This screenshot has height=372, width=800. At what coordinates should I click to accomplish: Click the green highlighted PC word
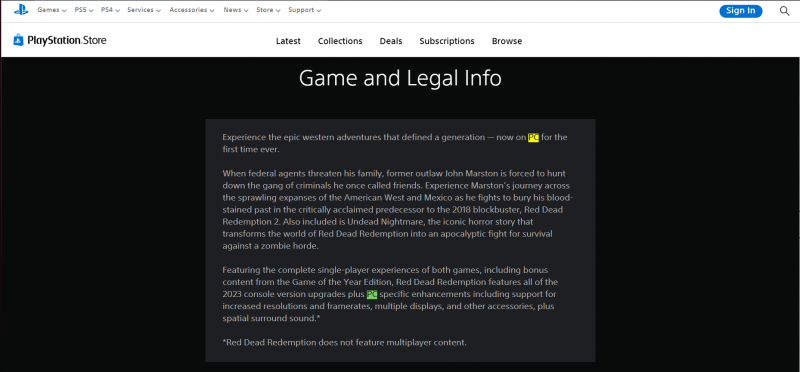tap(372, 294)
